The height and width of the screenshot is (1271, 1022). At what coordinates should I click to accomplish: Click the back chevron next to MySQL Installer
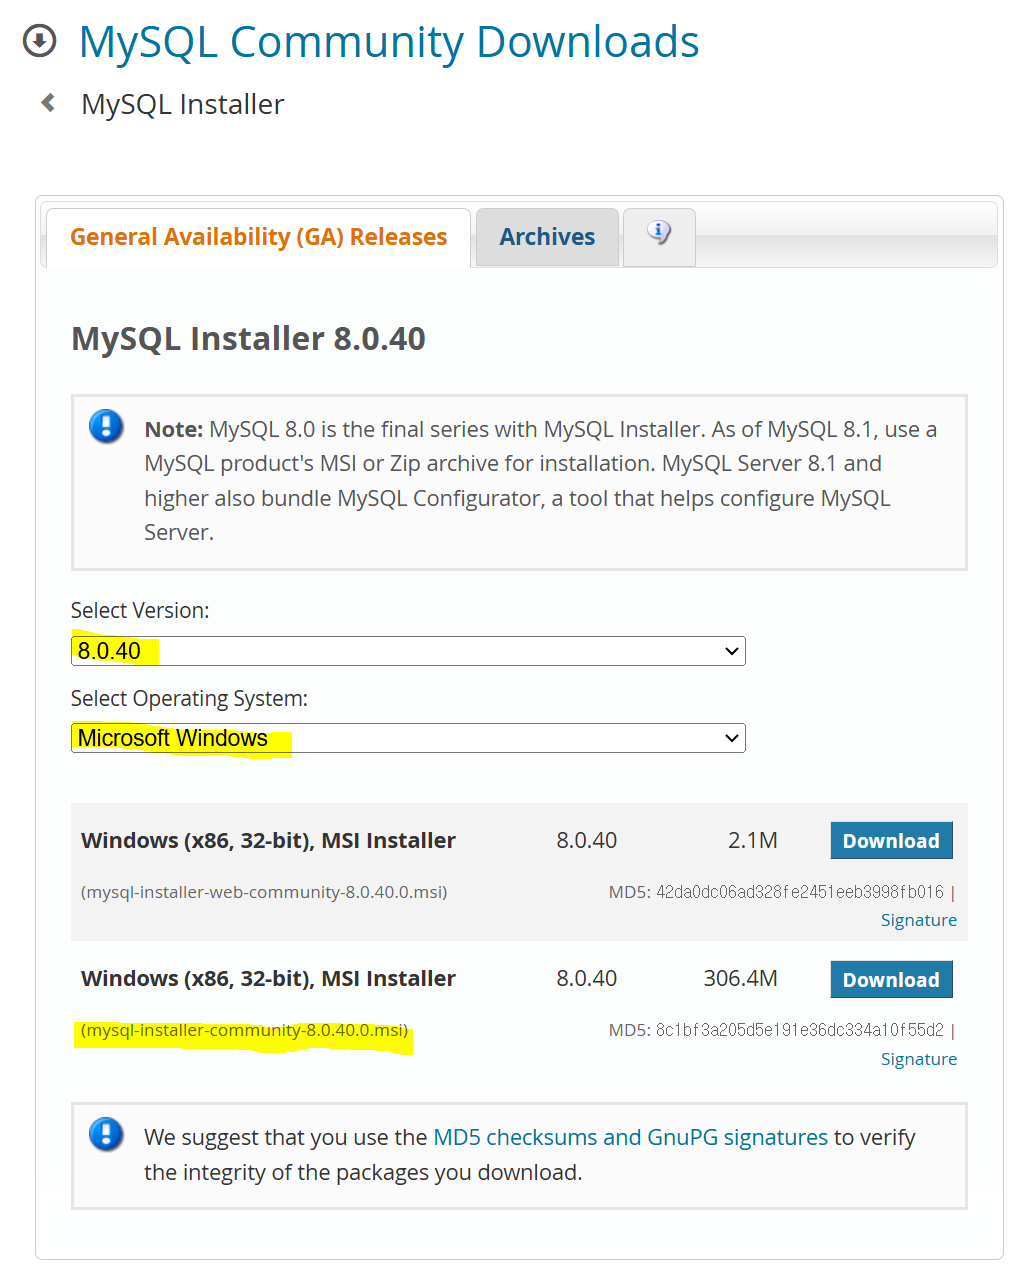(47, 102)
